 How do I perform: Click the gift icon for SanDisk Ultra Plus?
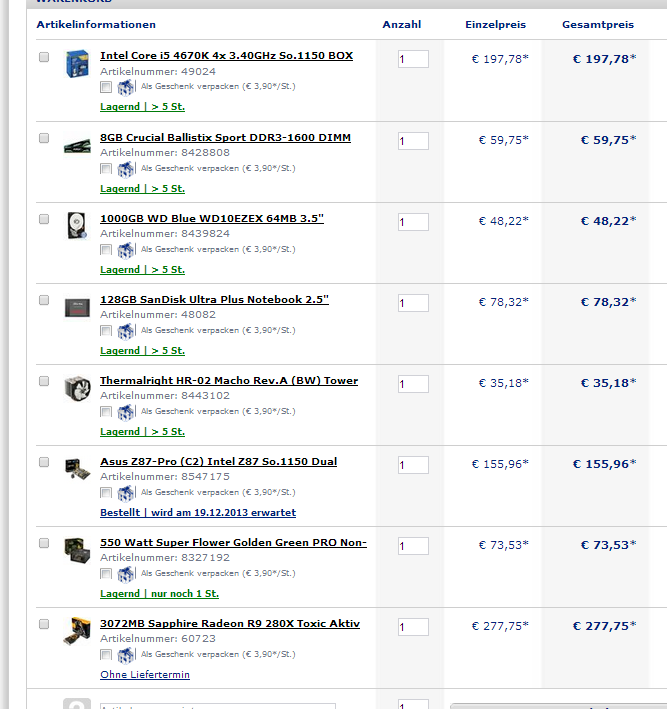pyautogui.click(x=125, y=331)
